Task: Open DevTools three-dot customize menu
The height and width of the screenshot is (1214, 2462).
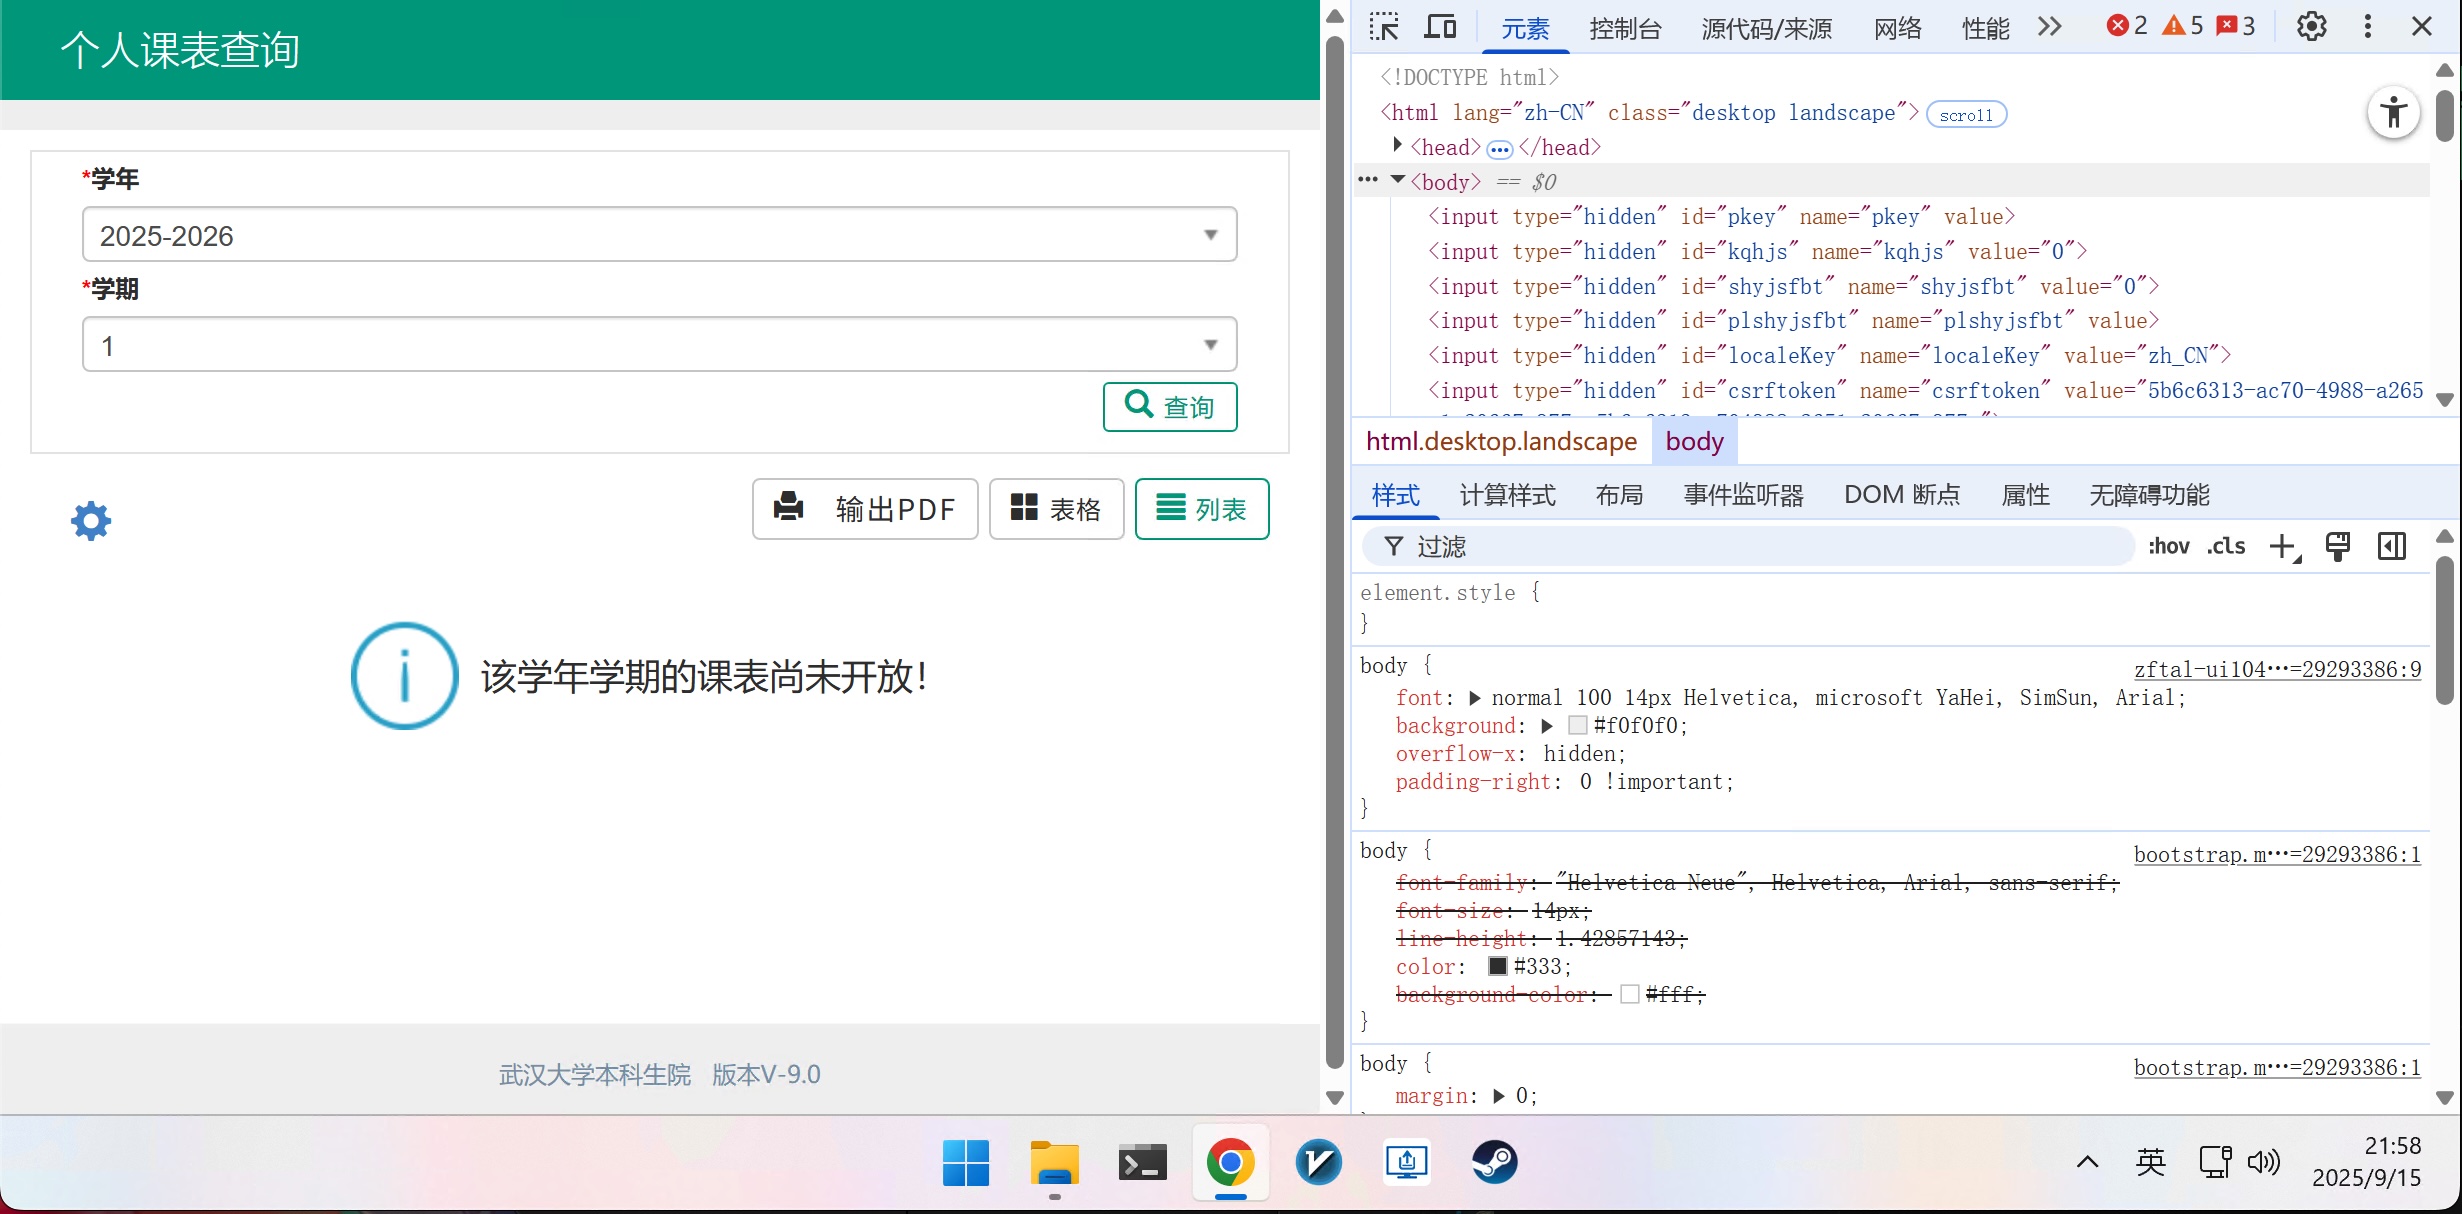Action: pyautogui.click(x=2367, y=27)
